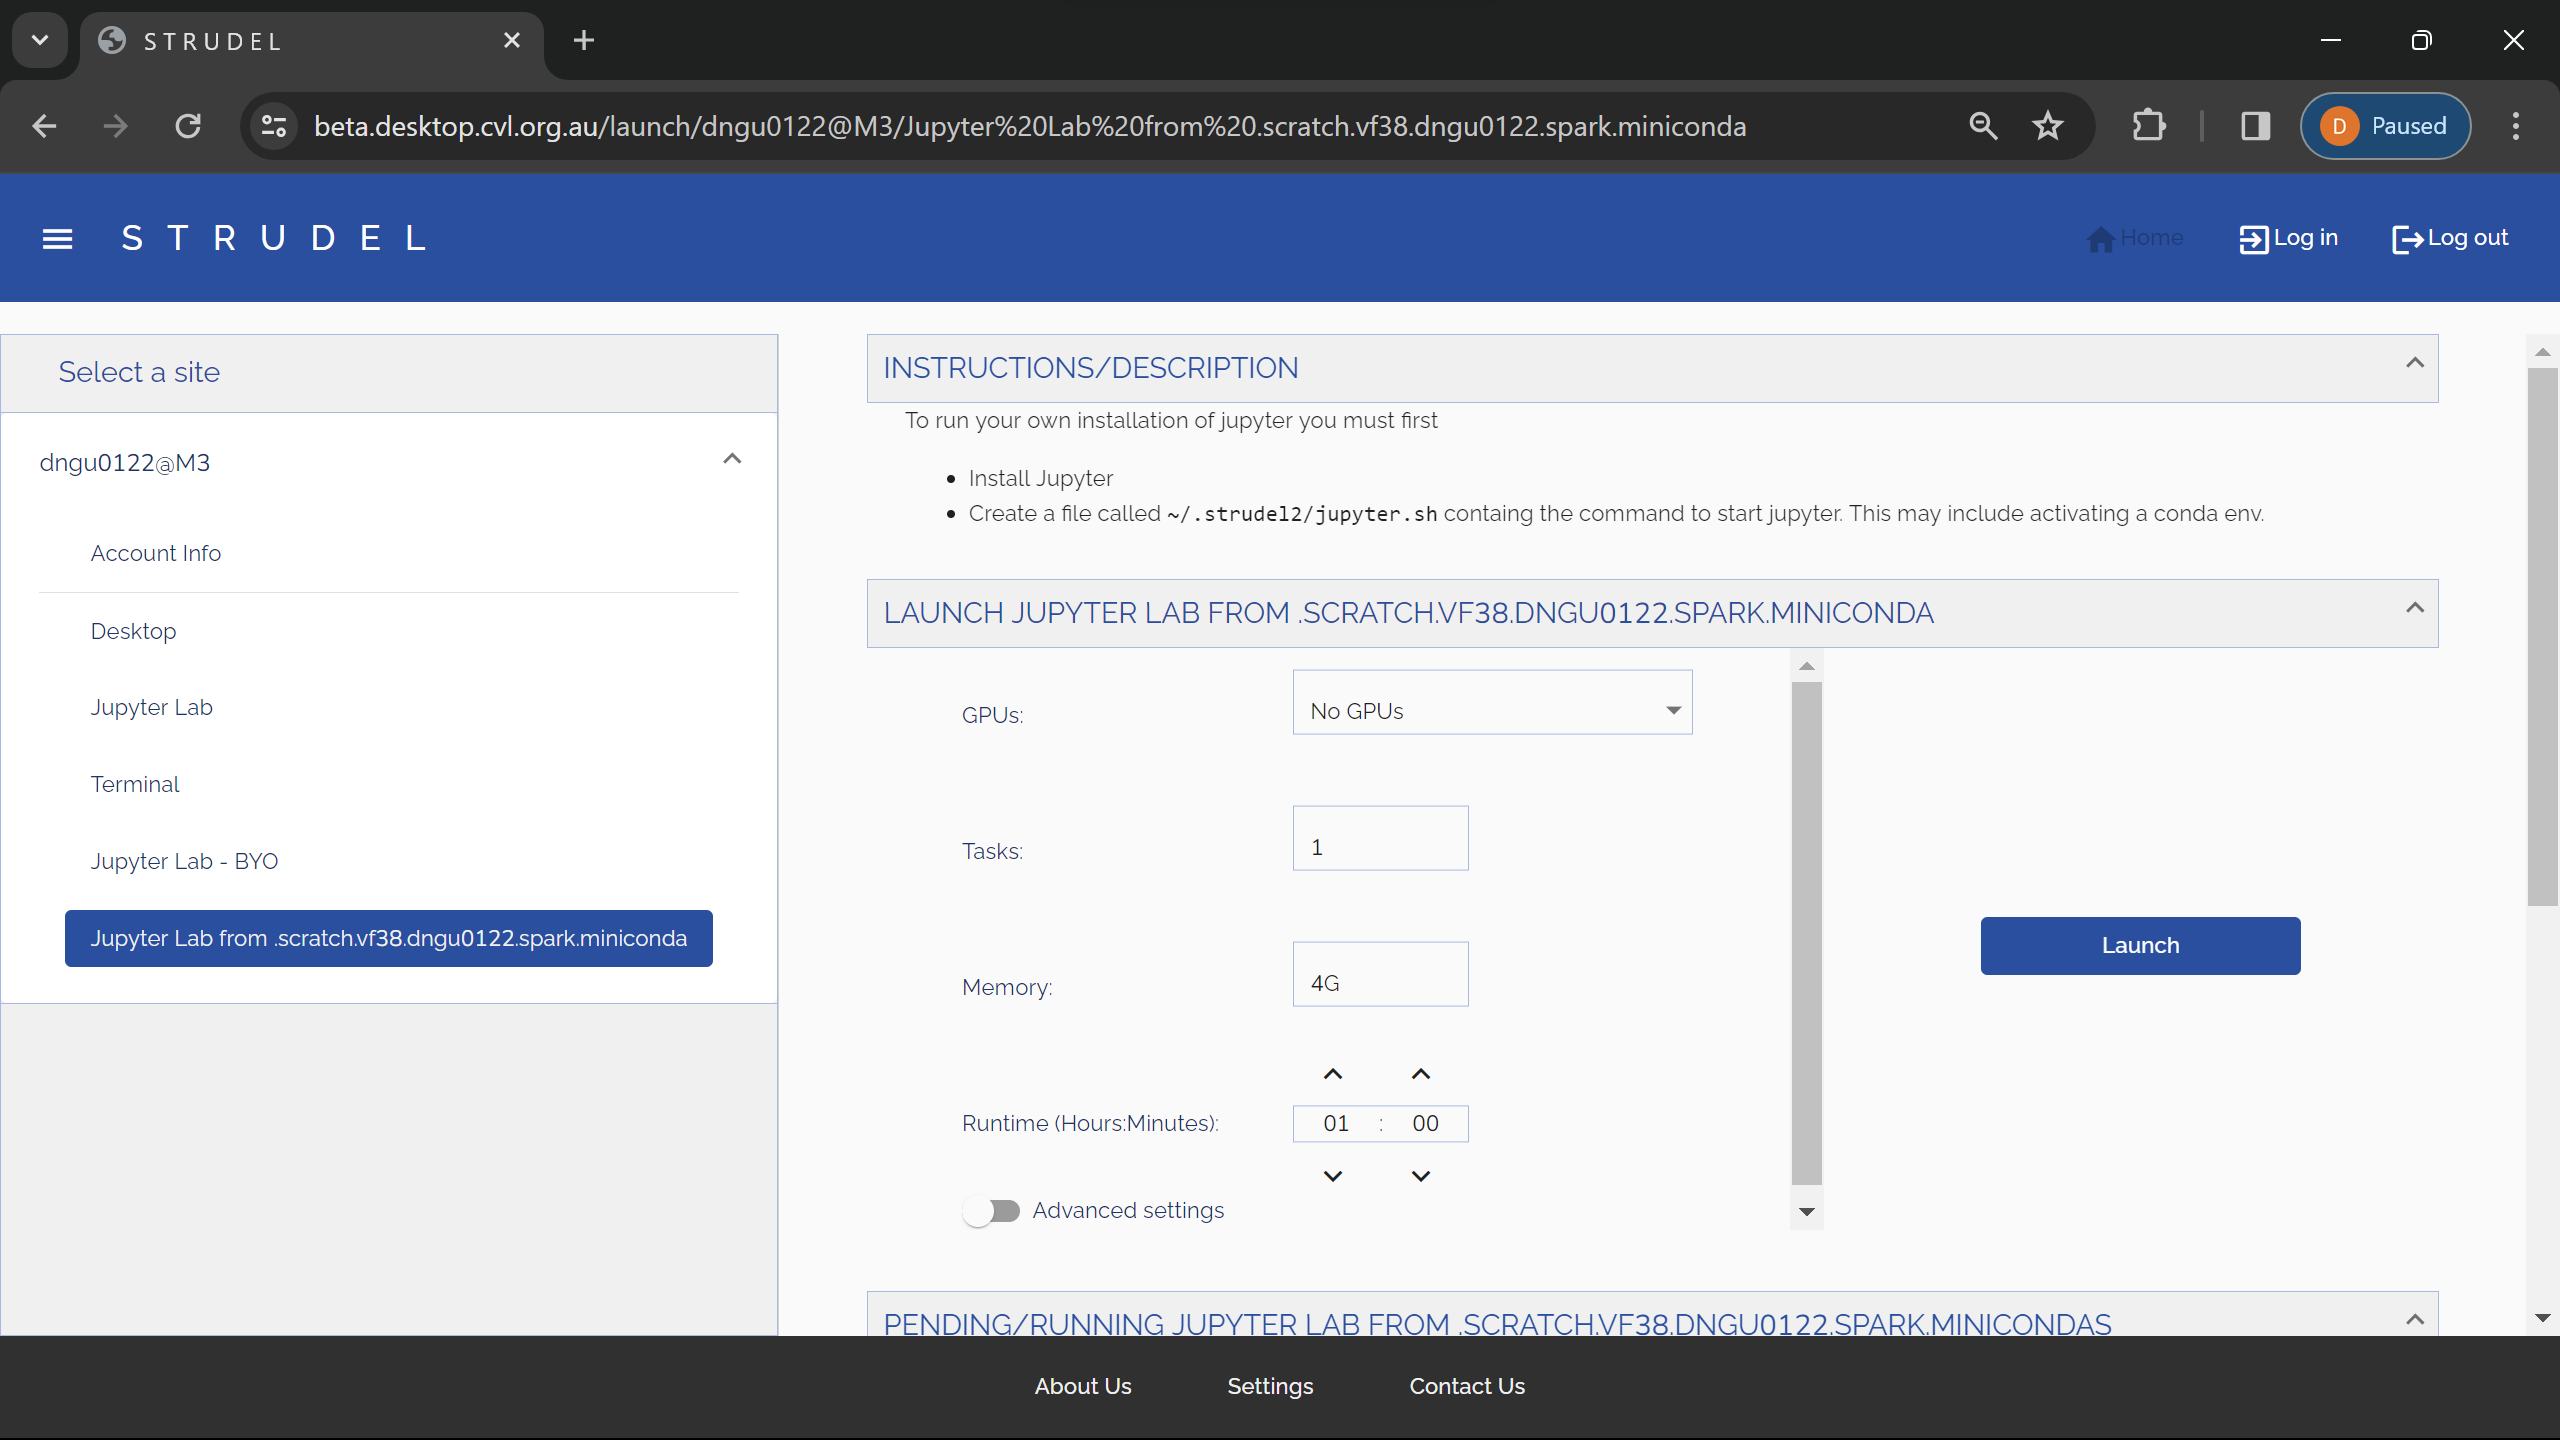The height and width of the screenshot is (1440, 2560).
Task: Click the Memory input field
Action: coord(1380,974)
